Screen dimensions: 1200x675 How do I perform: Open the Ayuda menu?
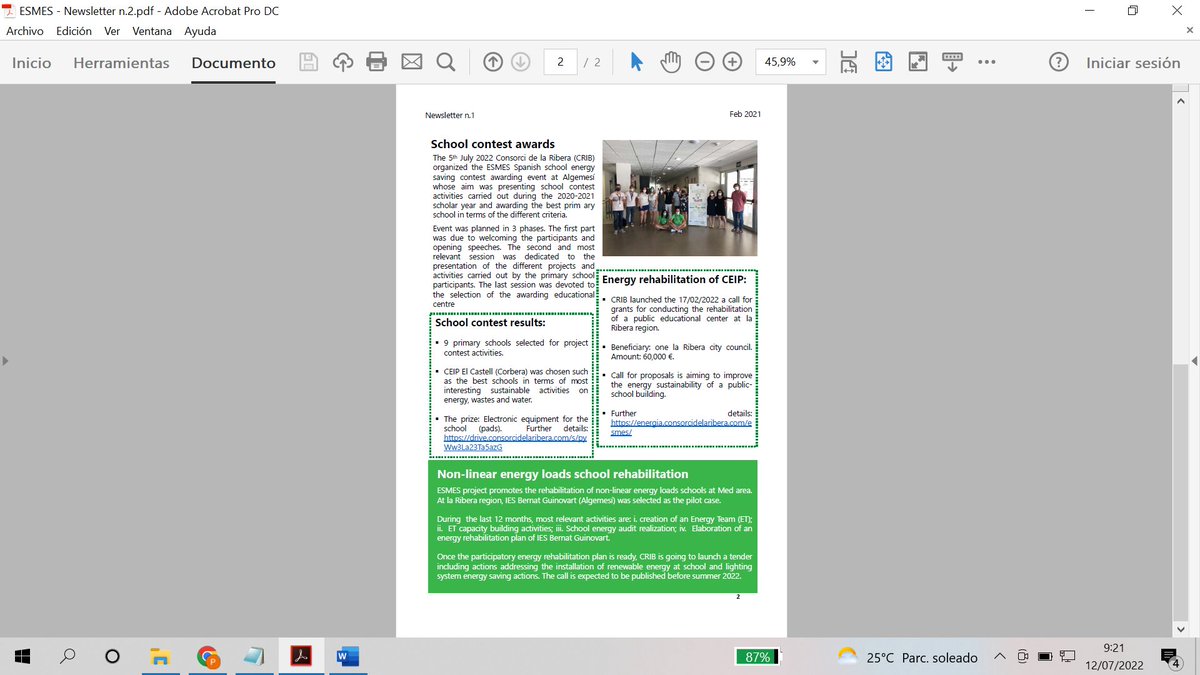[x=200, y=31]
